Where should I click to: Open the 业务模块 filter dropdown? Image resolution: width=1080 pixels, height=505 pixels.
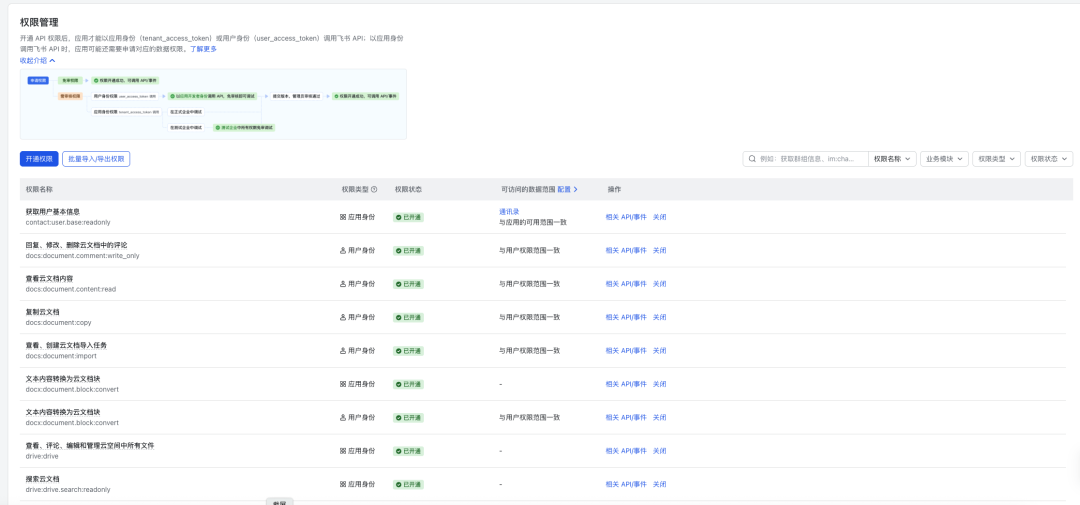point(943,159)
